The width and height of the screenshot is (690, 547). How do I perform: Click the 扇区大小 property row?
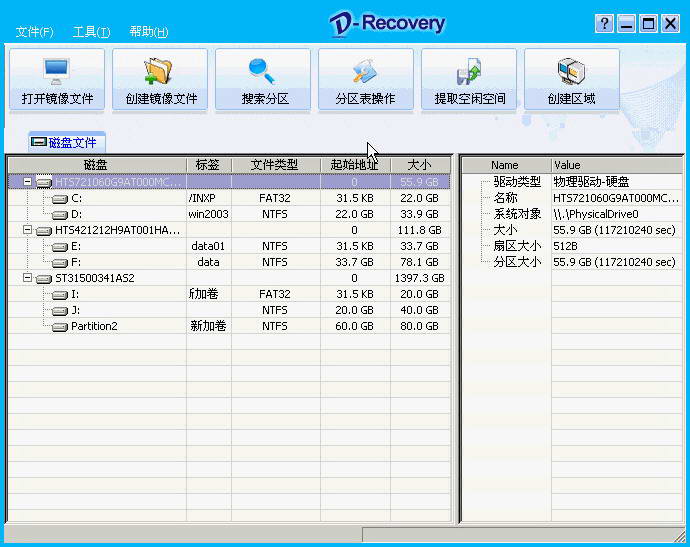[517, 246]
